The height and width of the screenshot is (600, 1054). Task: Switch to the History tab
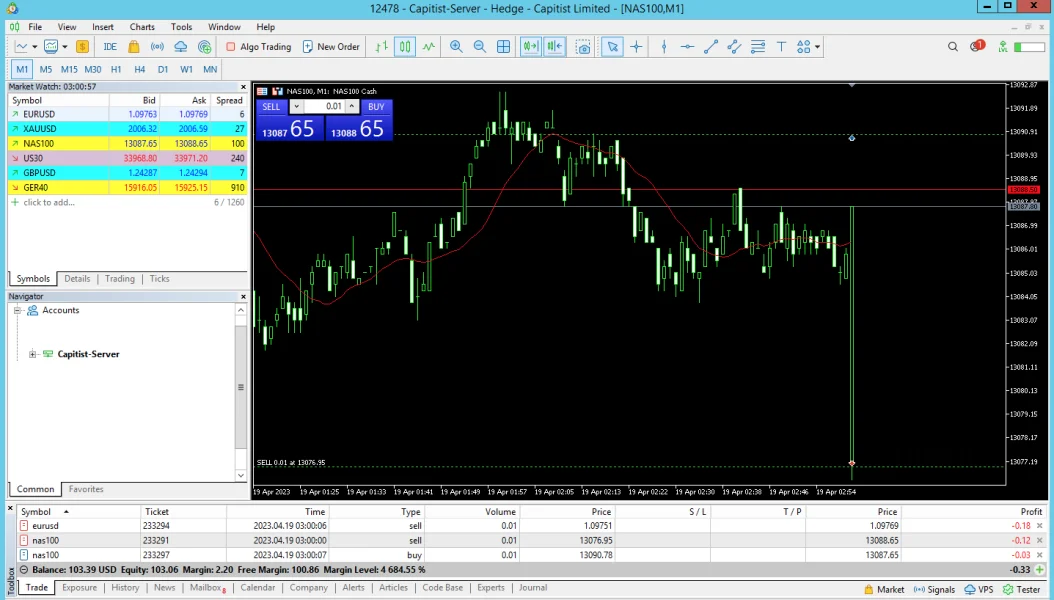[x=125, y=588]
